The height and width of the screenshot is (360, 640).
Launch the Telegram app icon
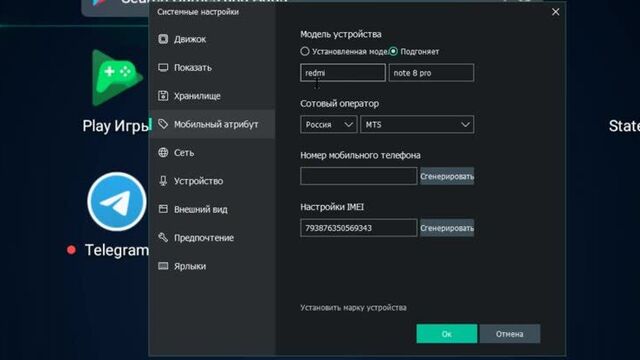click(117, 202)
